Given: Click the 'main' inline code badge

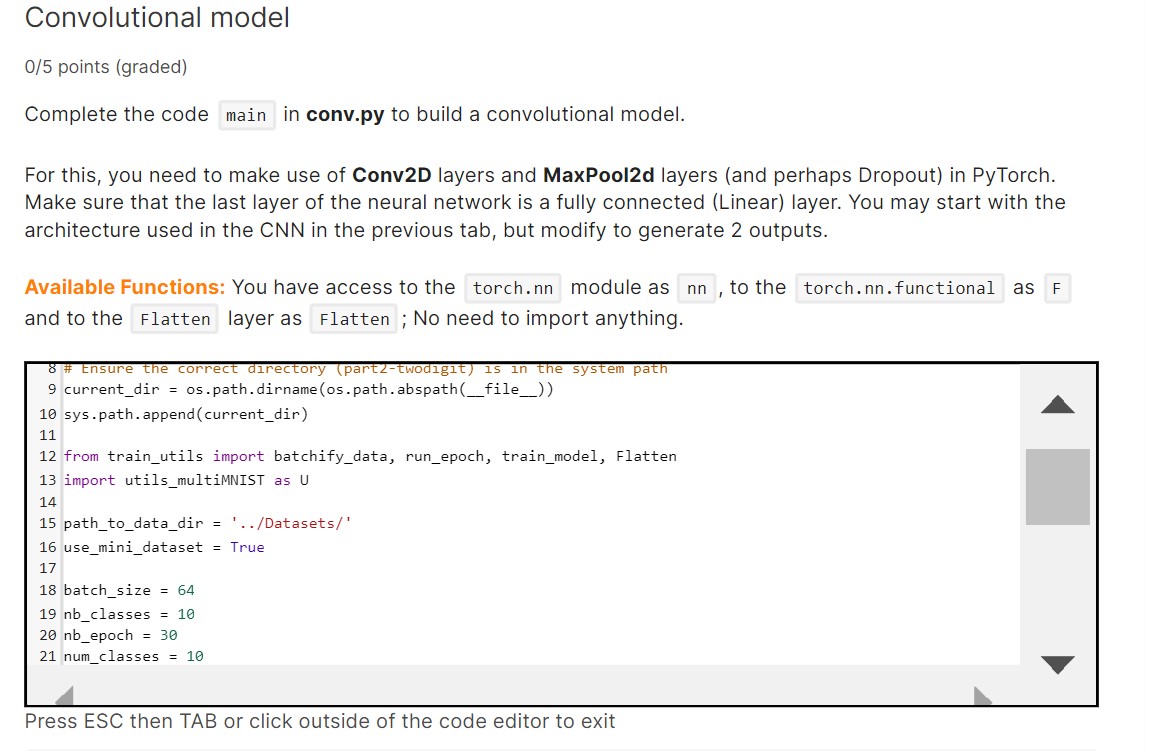Looking at the screenshot, I should (x=246, y=115).
